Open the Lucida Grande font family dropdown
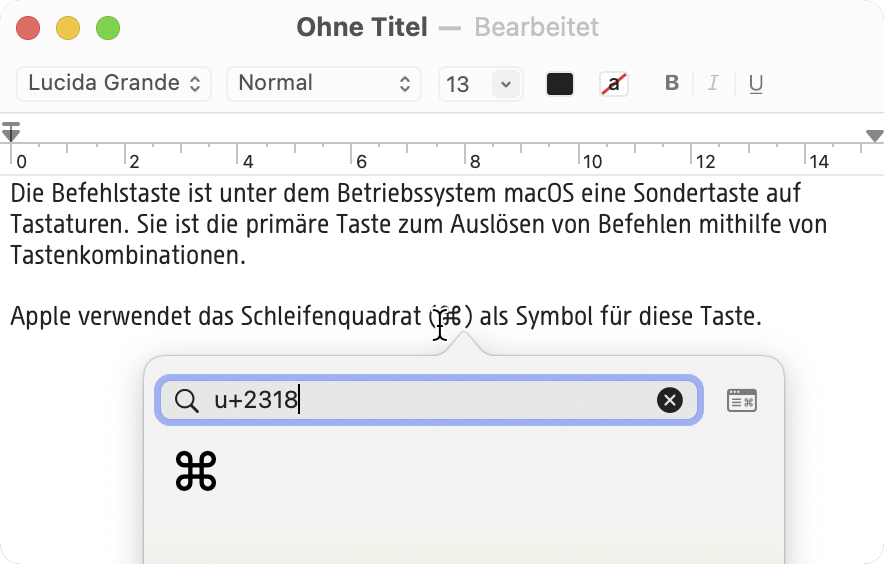 coord(114,84)
